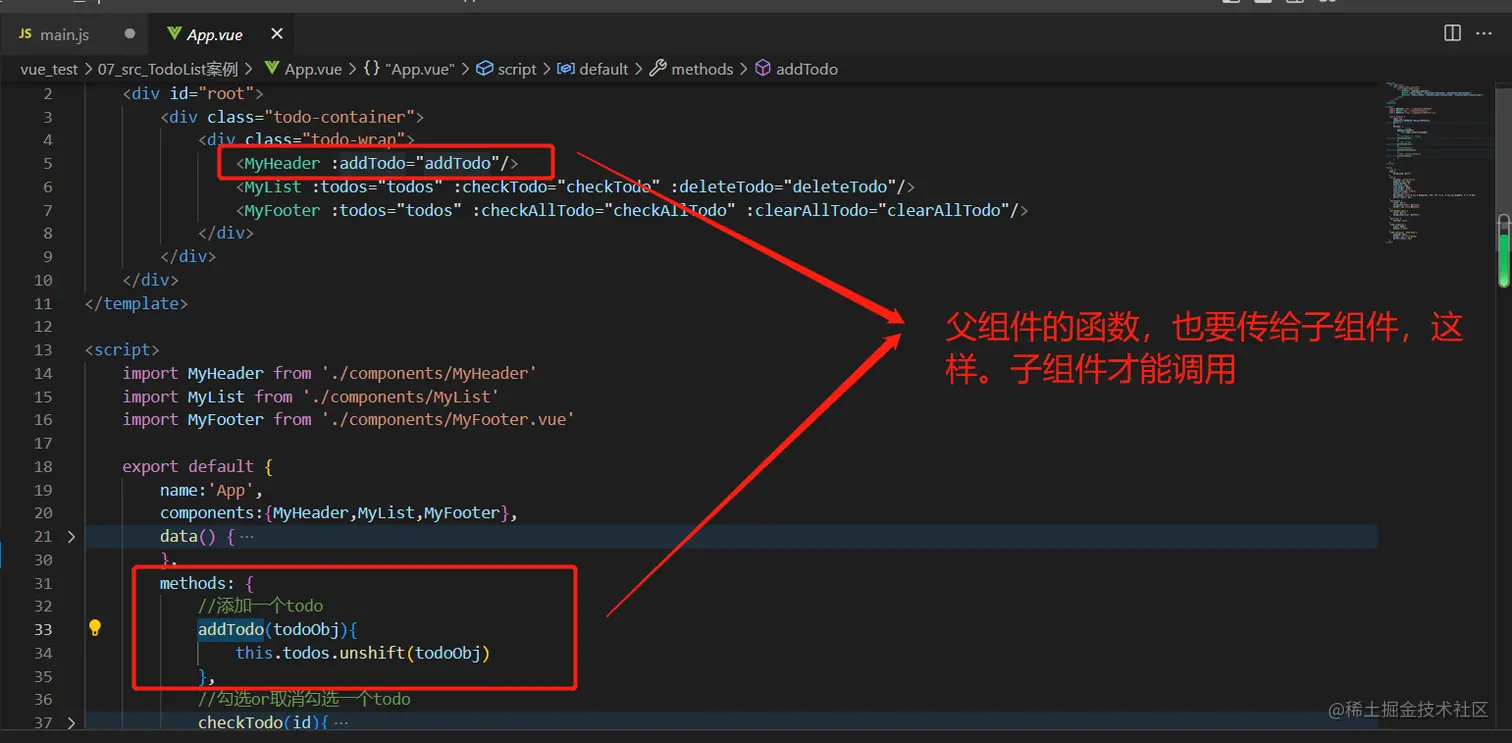Select line number 5 in gutter
This screenshot has width=1512, height=743.
point(48,163)
